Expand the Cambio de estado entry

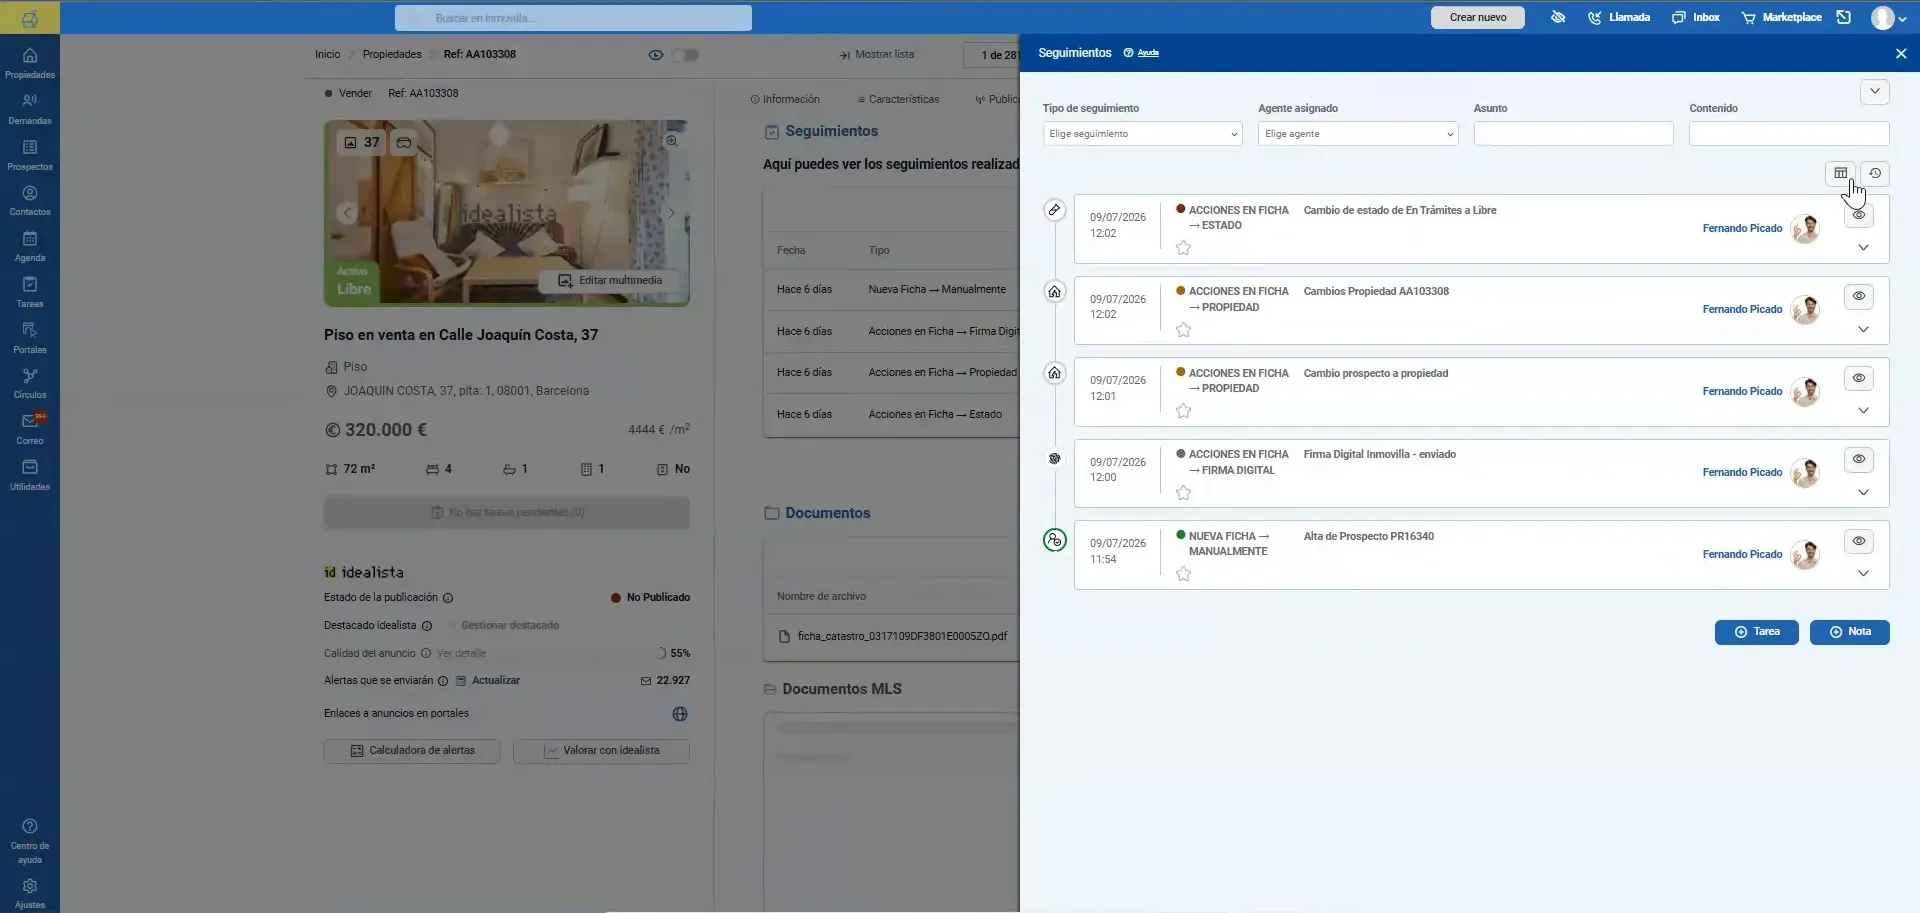[1863, 248]
